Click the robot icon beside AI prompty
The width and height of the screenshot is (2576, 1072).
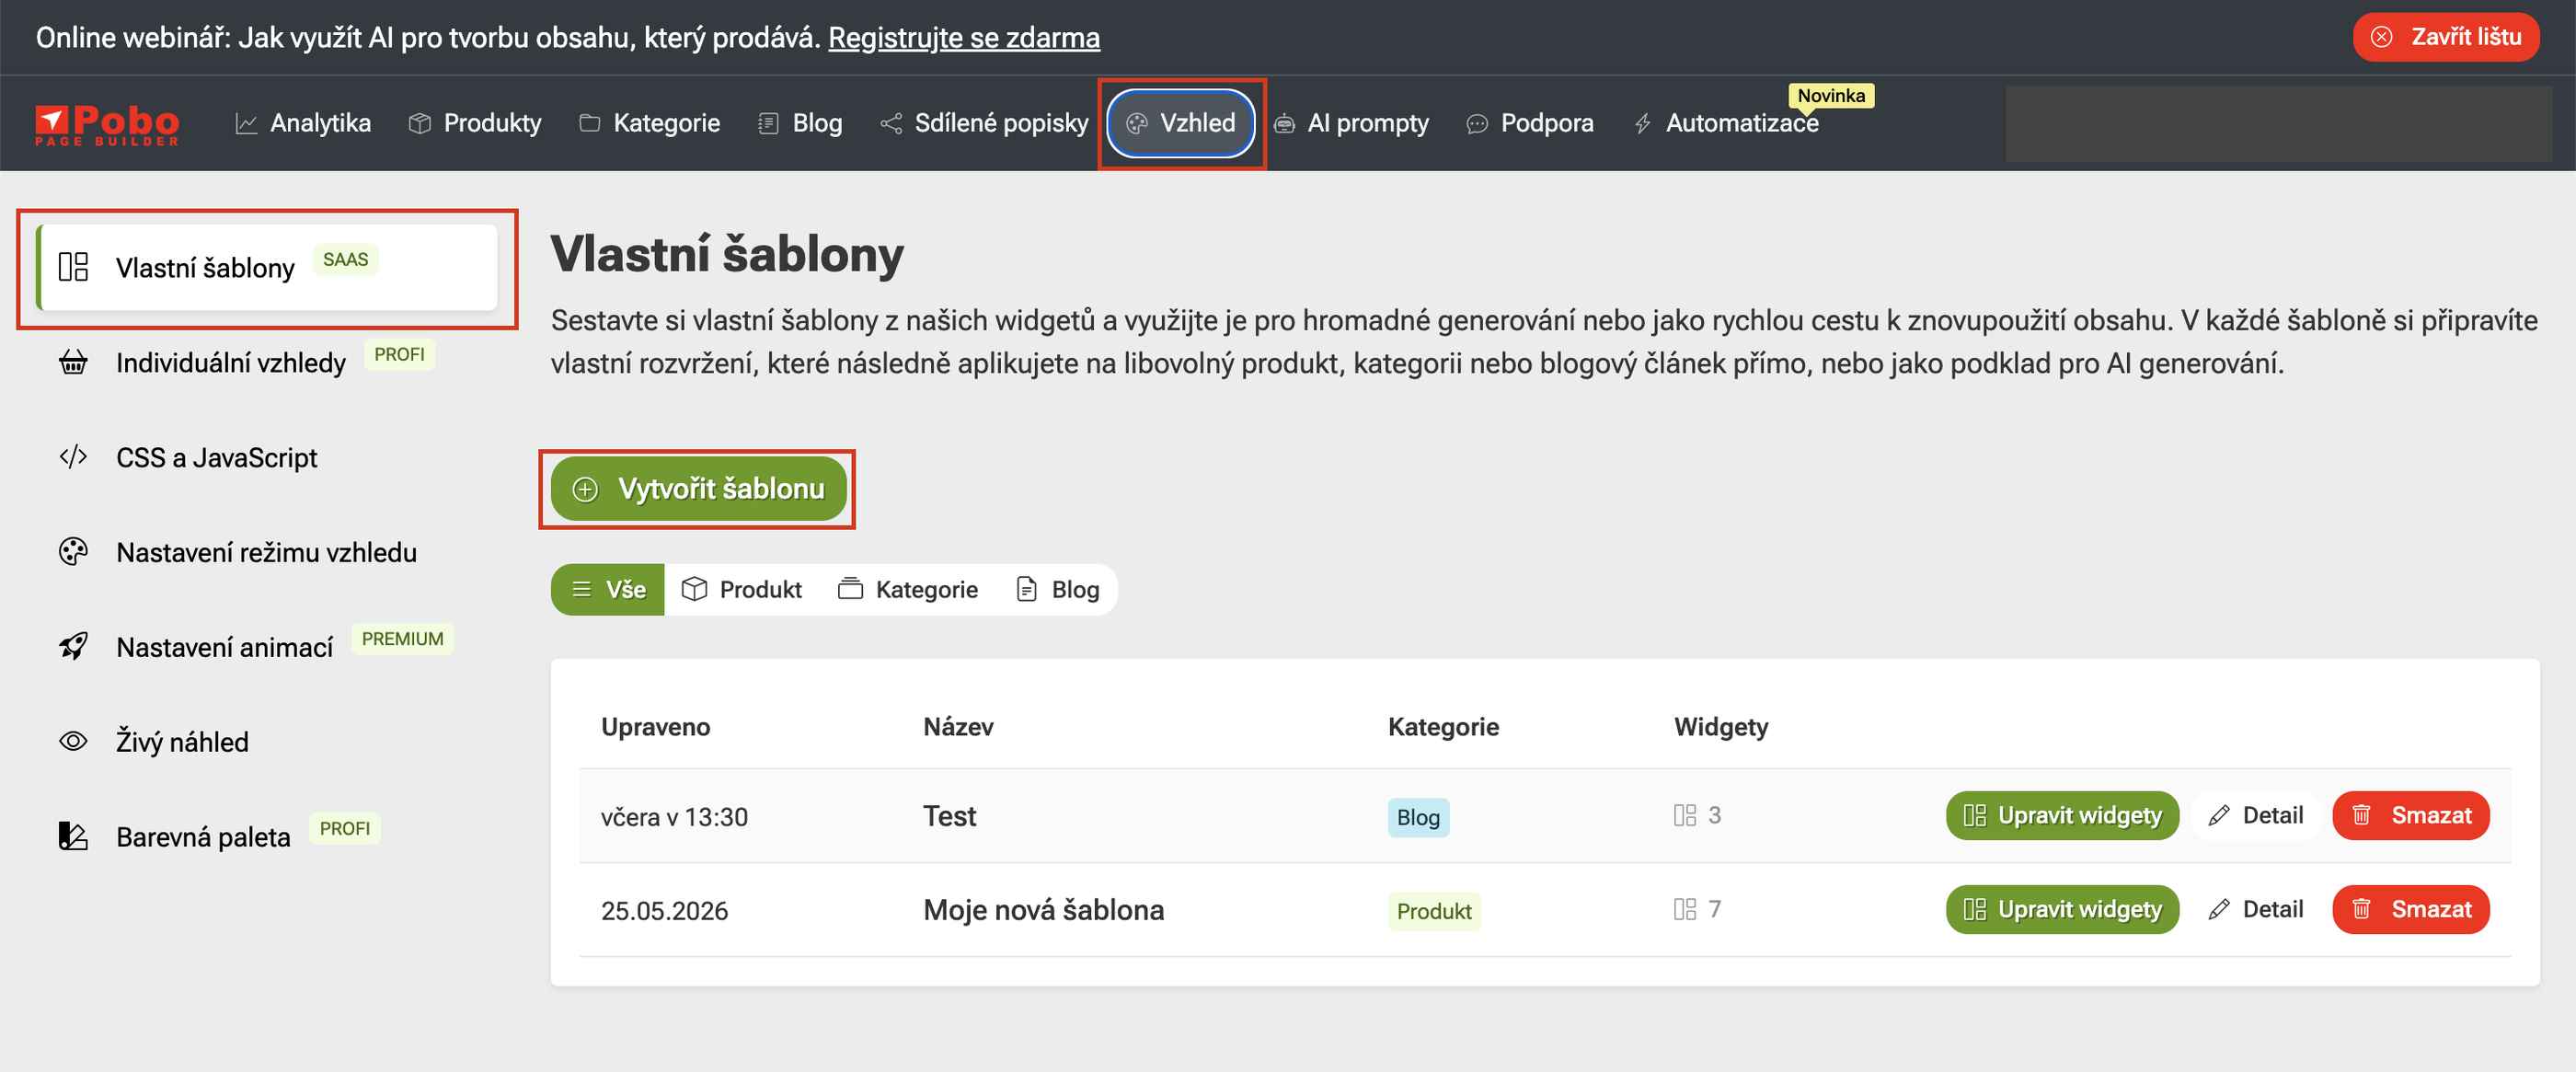[x=1284, y=123]
